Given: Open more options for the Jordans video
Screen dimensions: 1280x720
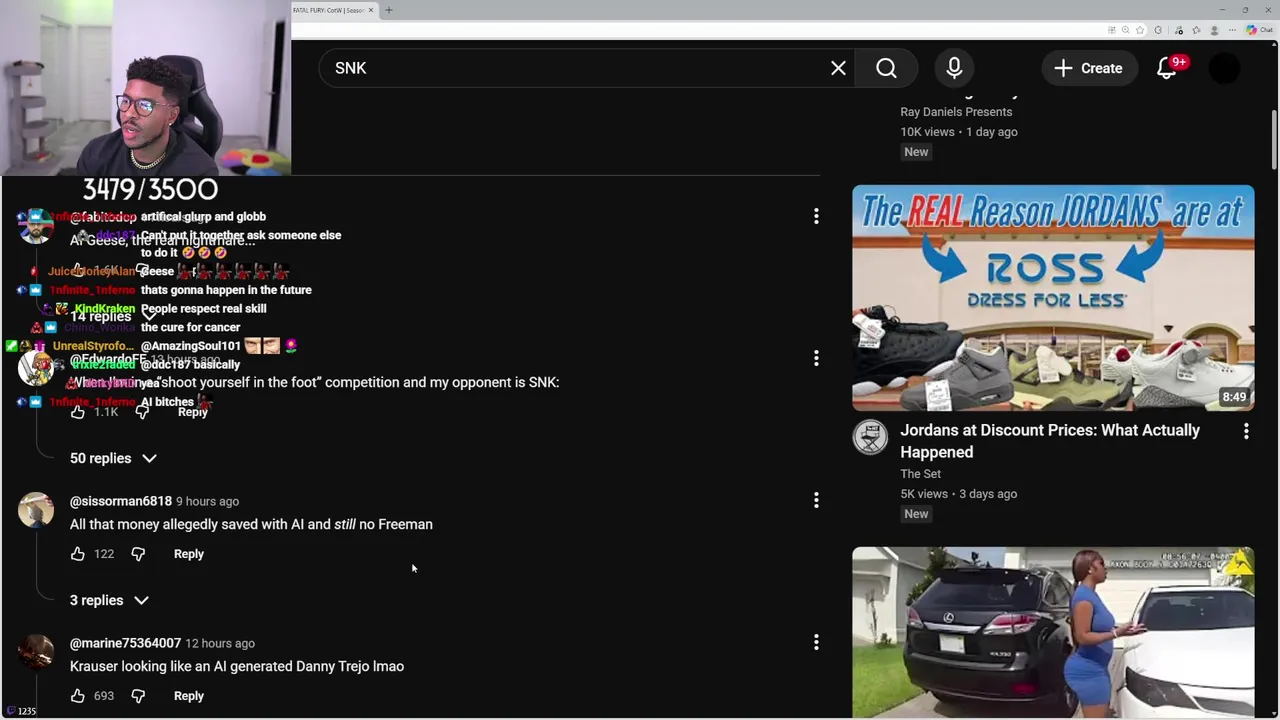Looking at the screenshot, I should click(1246, 431).
